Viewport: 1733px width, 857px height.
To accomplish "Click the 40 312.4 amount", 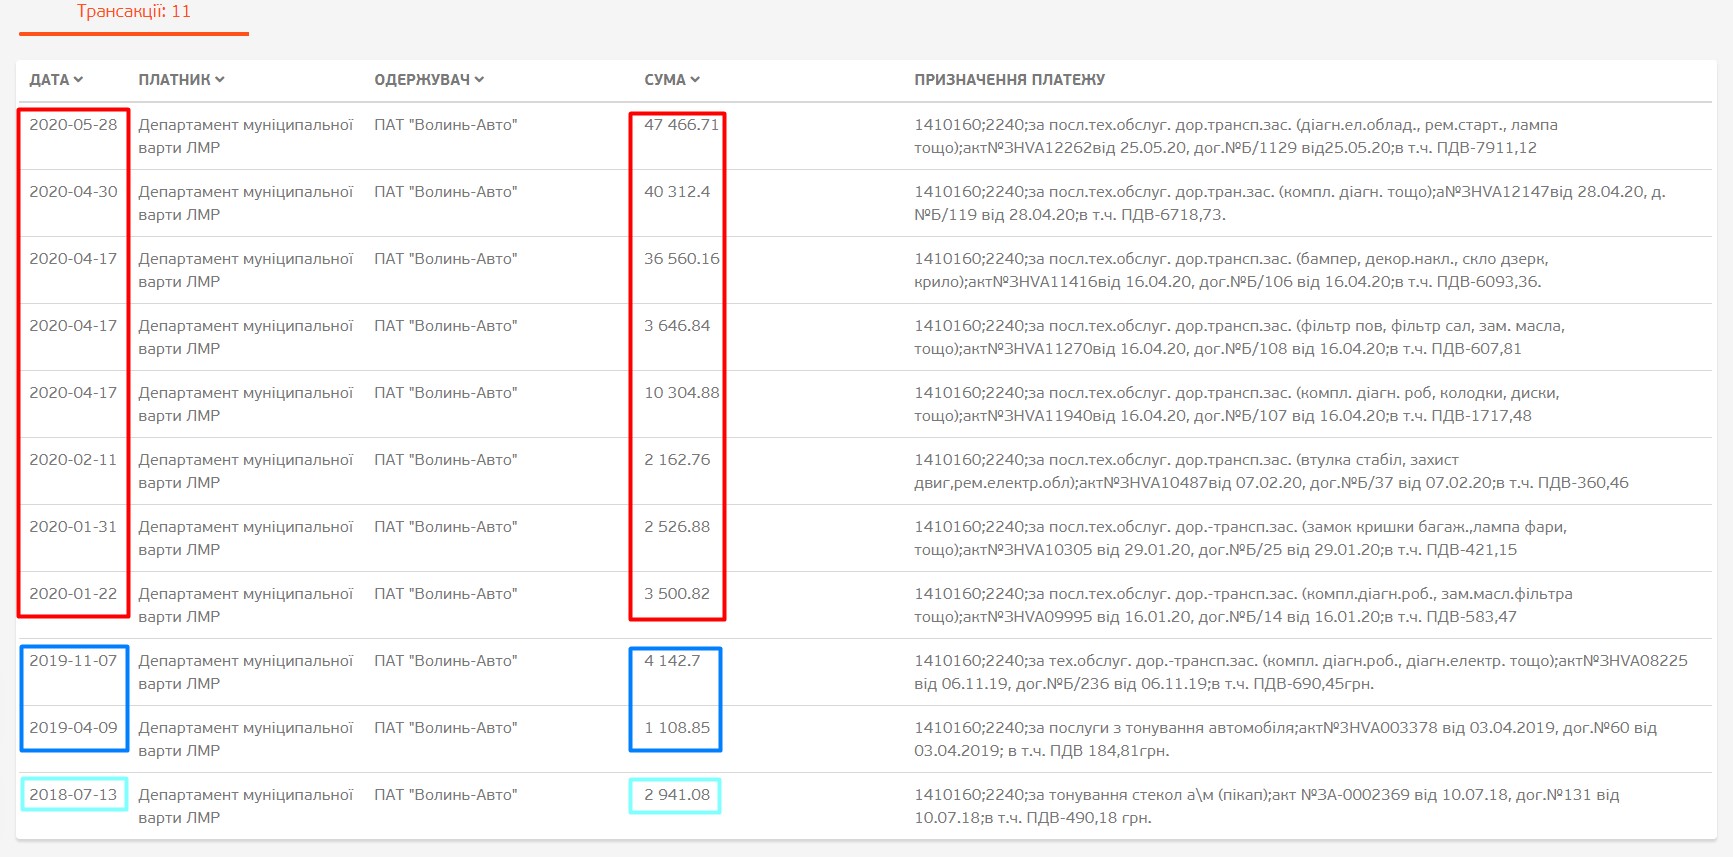I will [677, 192].
